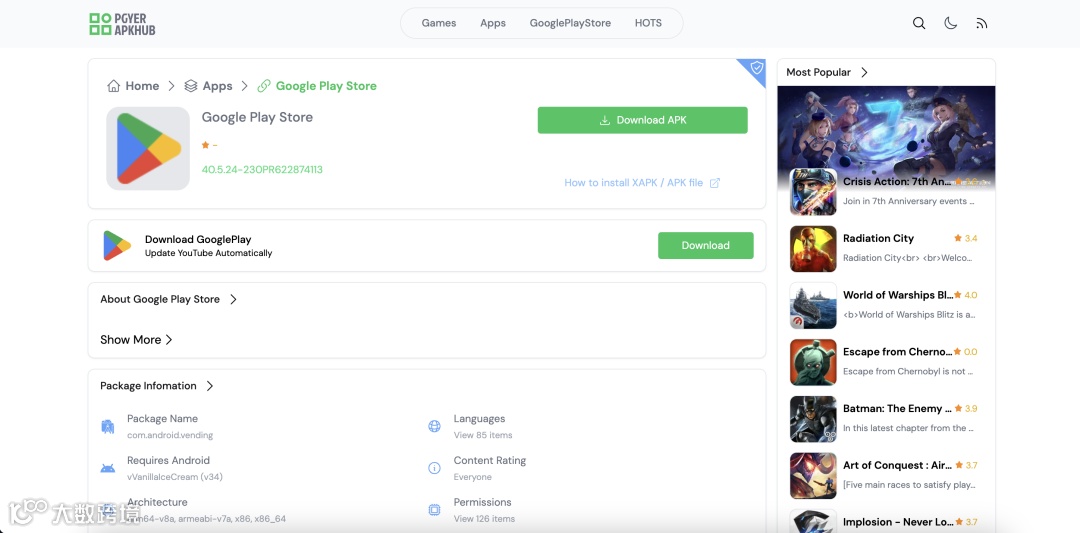Click the Everyone content rating value
Viewport: 1080px width, 533px height.
tap(472, 477)
